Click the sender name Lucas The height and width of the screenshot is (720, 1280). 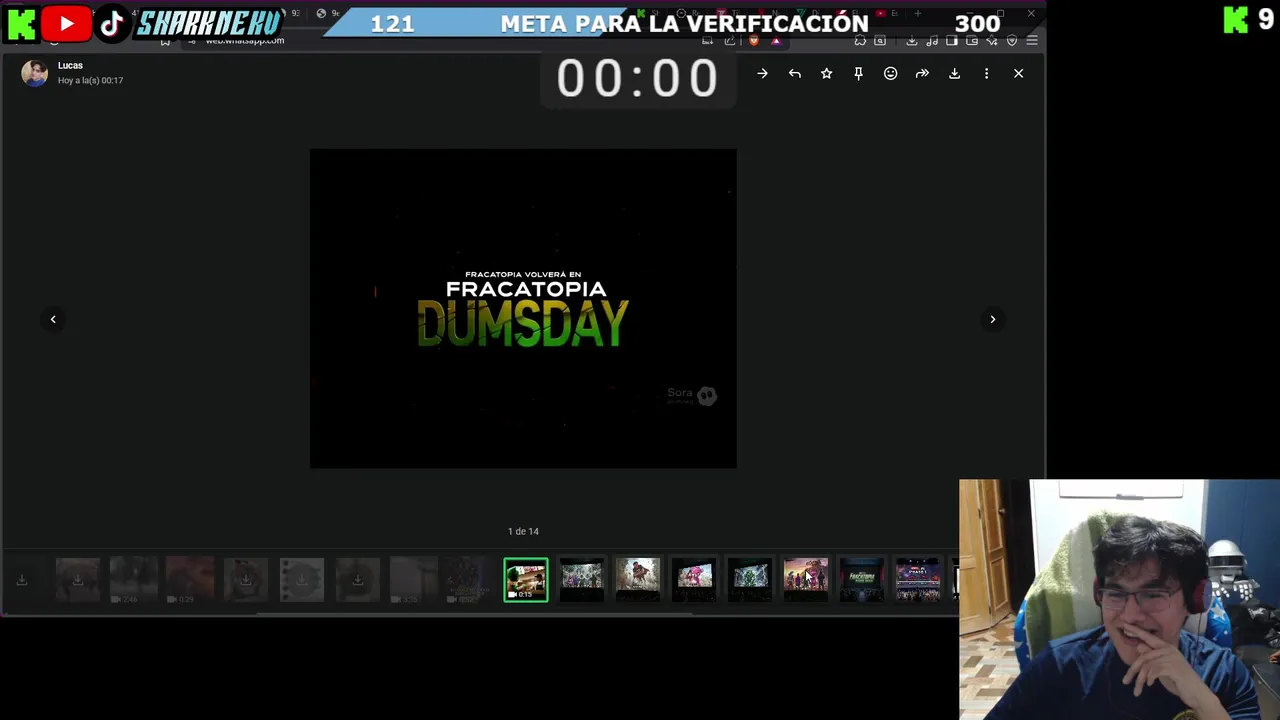tap(70, 65)
